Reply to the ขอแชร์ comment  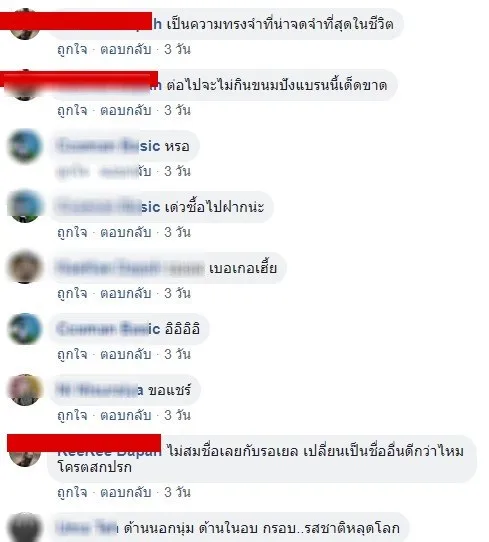[125, 415]
